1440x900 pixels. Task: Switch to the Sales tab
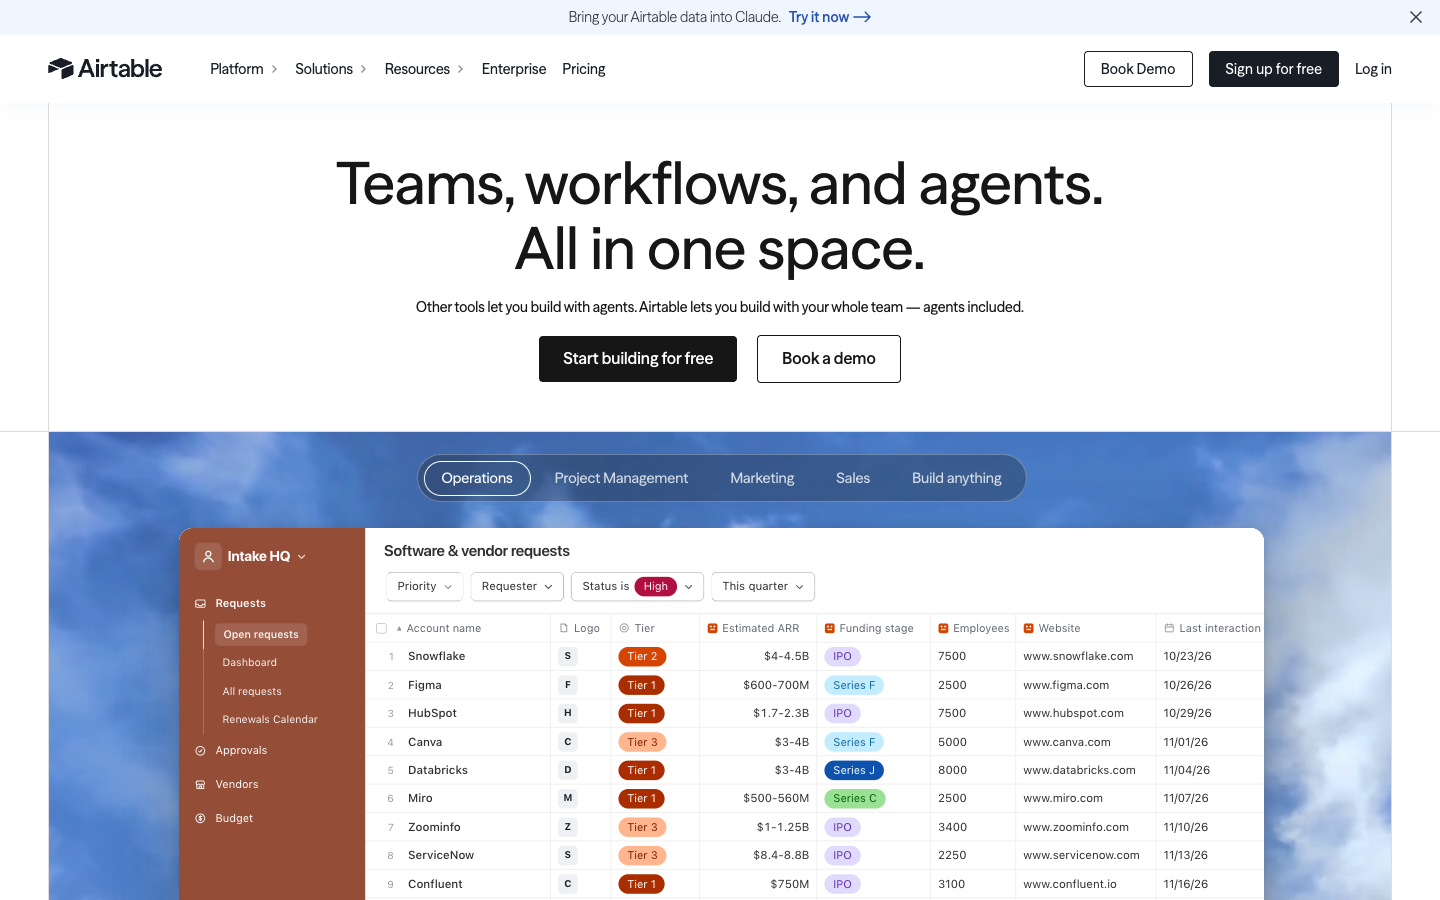tap(853, 478)
